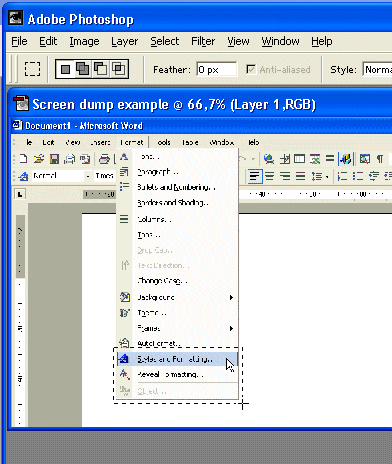This screenshot has height=464, width=392.
Task: Click the Numbering list icon in Word toolbar
Action: [342, 176]
